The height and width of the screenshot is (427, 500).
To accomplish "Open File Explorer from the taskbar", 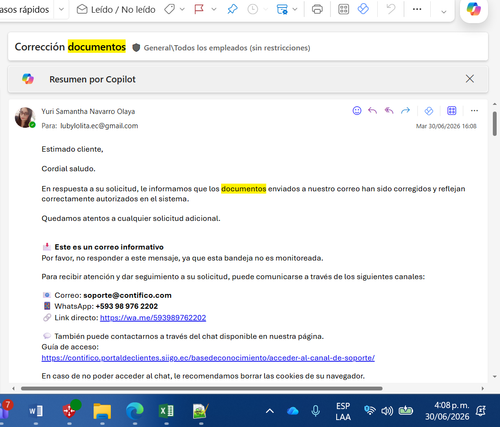I will pos(102,411).
